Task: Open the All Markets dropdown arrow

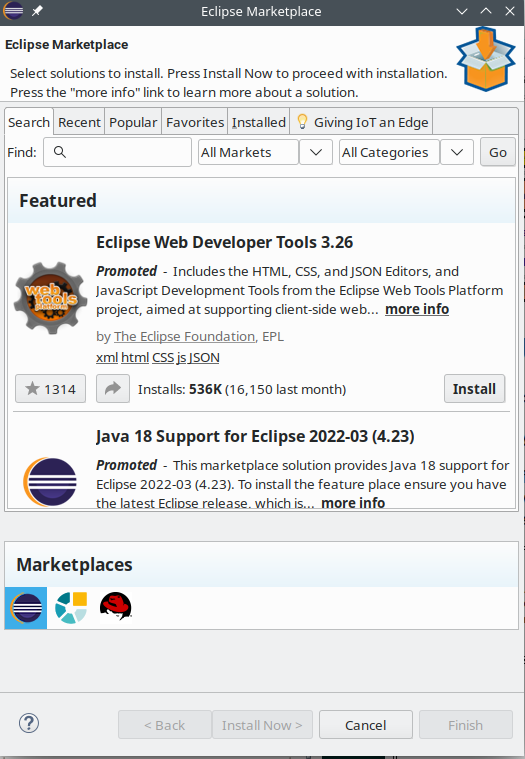Action: (316, 152)
